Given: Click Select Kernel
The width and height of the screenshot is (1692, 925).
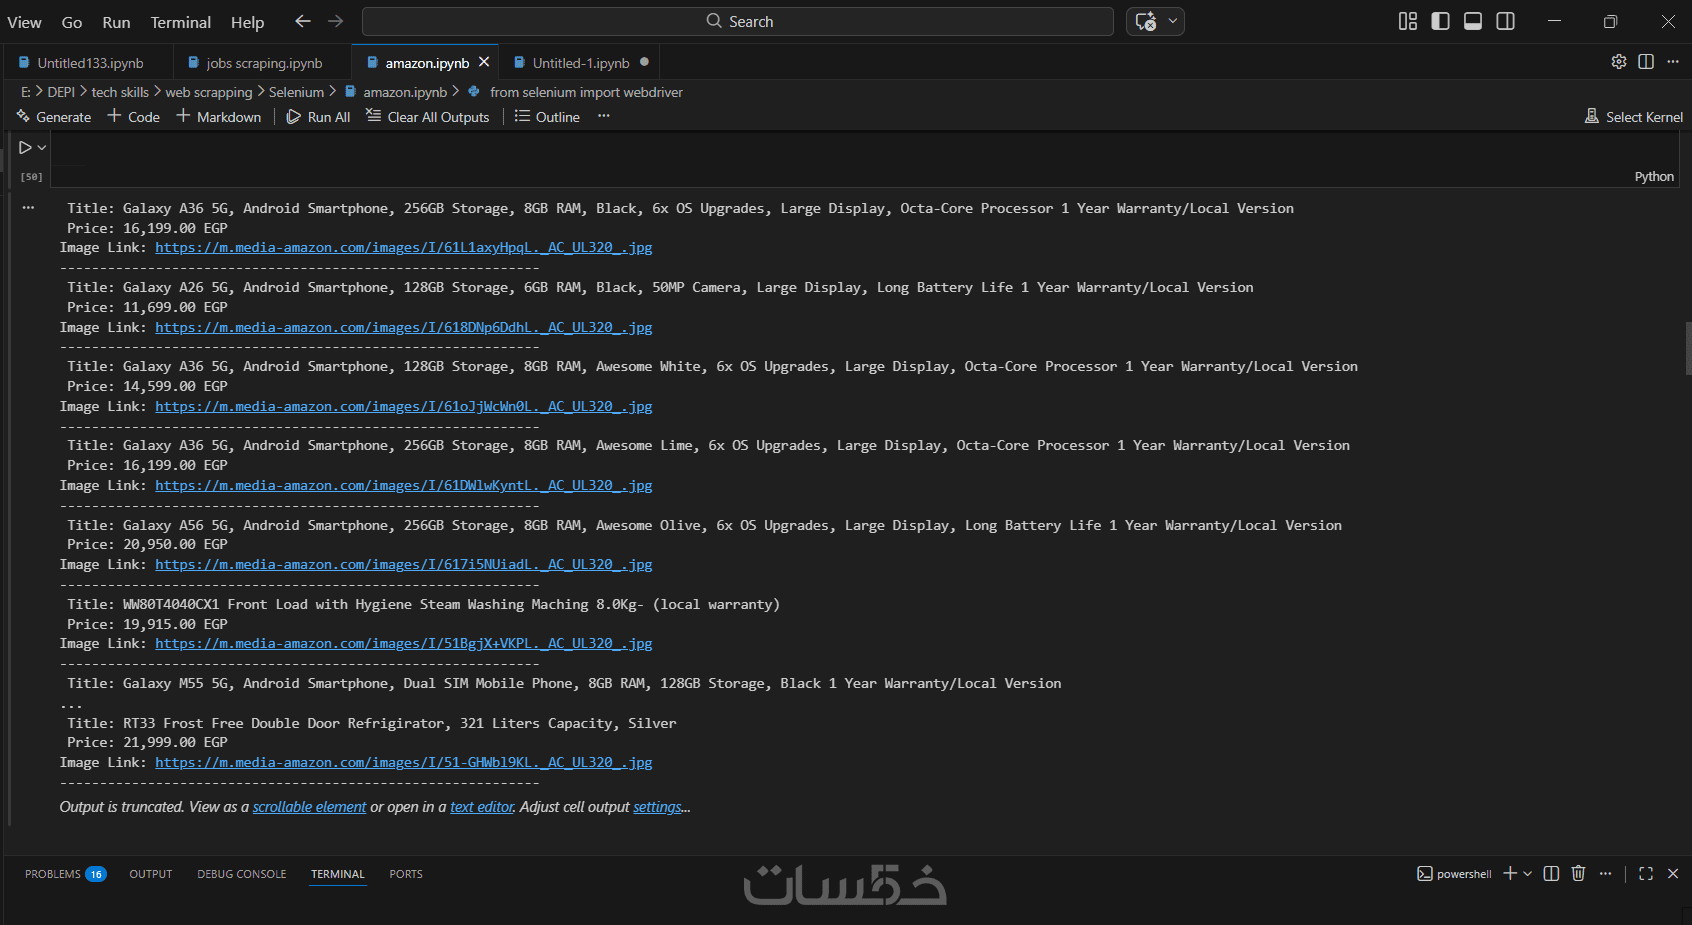Looking at the screenshot, I should [1634, 117].
